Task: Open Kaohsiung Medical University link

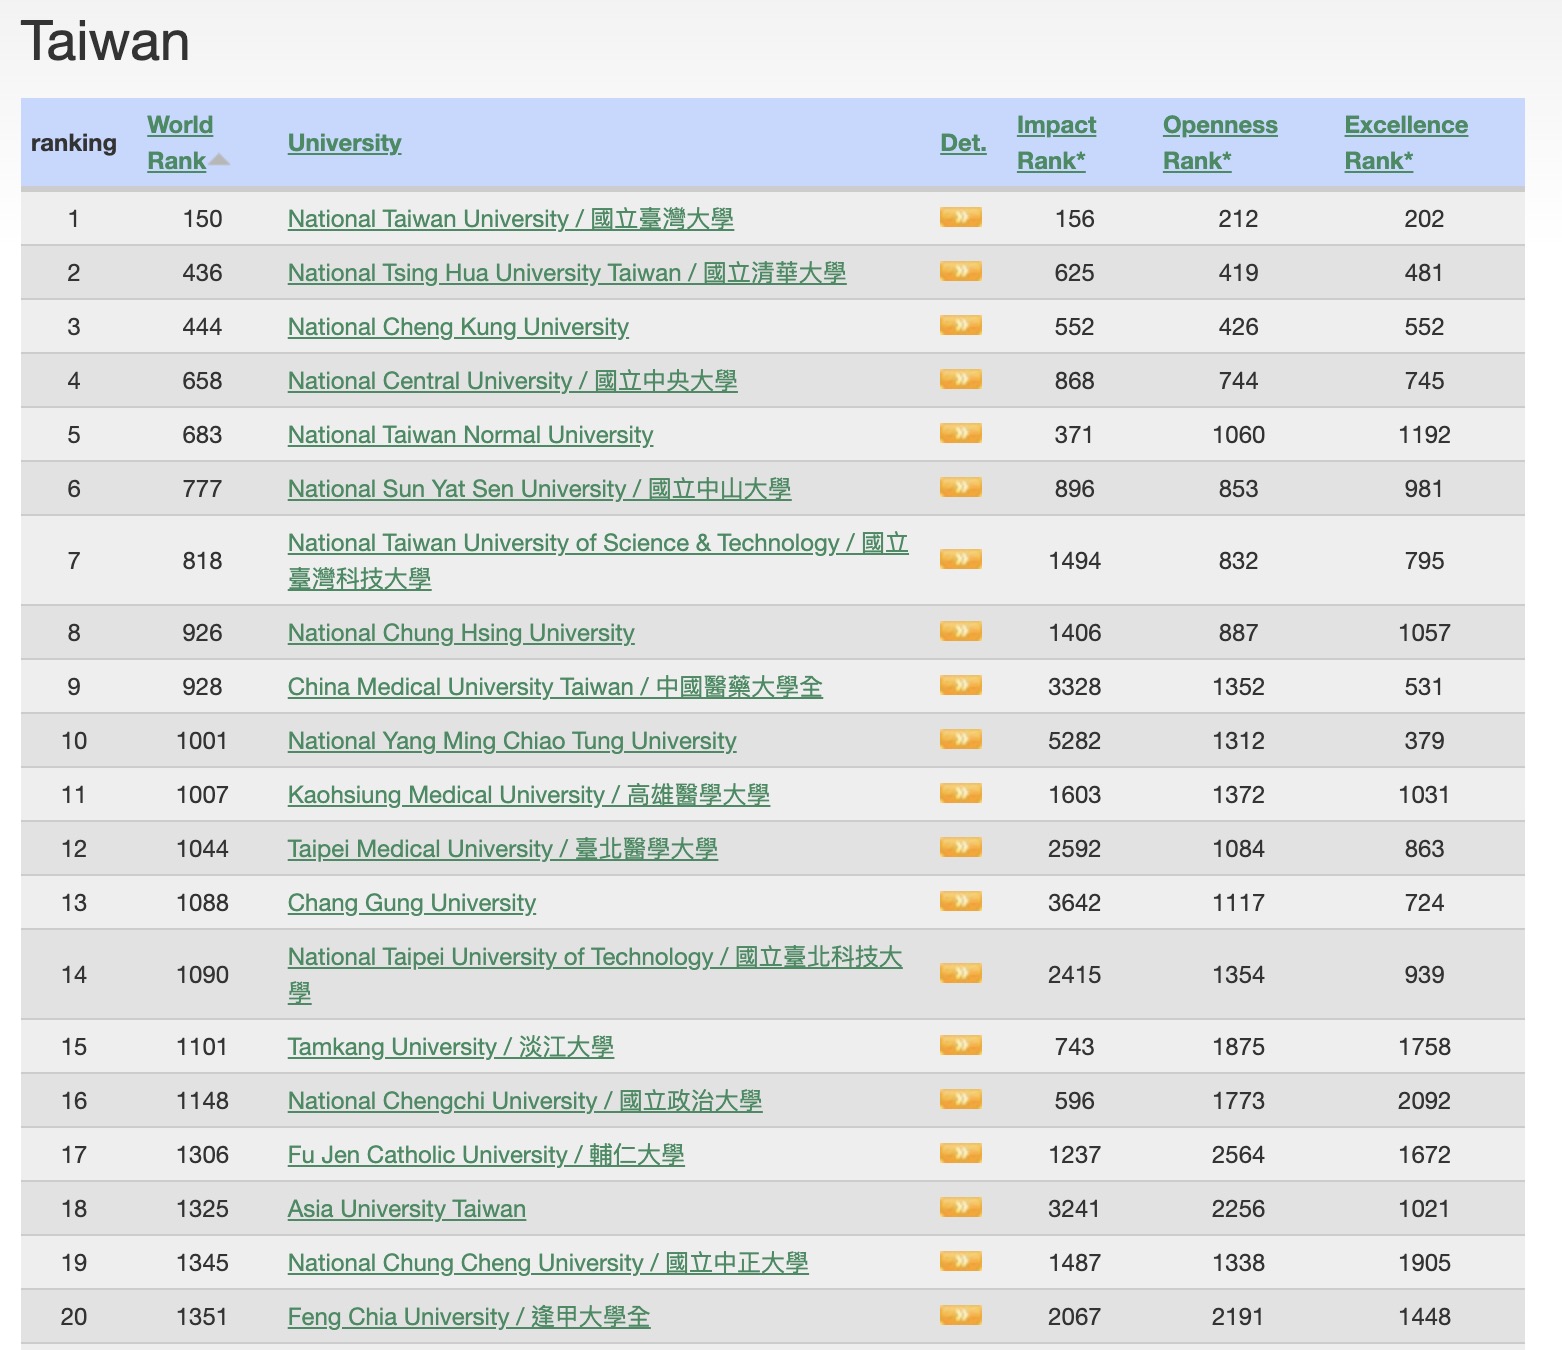Action: coord(529,795)
